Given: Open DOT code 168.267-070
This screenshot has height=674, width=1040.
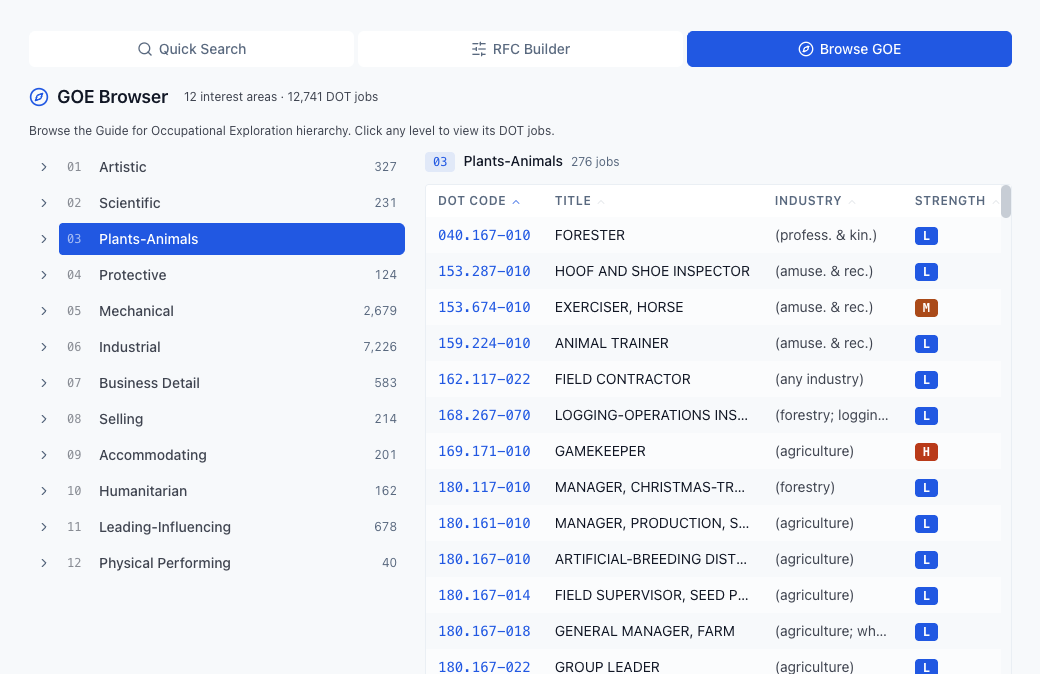Looking at the screenshot, I should pos(484,415).
